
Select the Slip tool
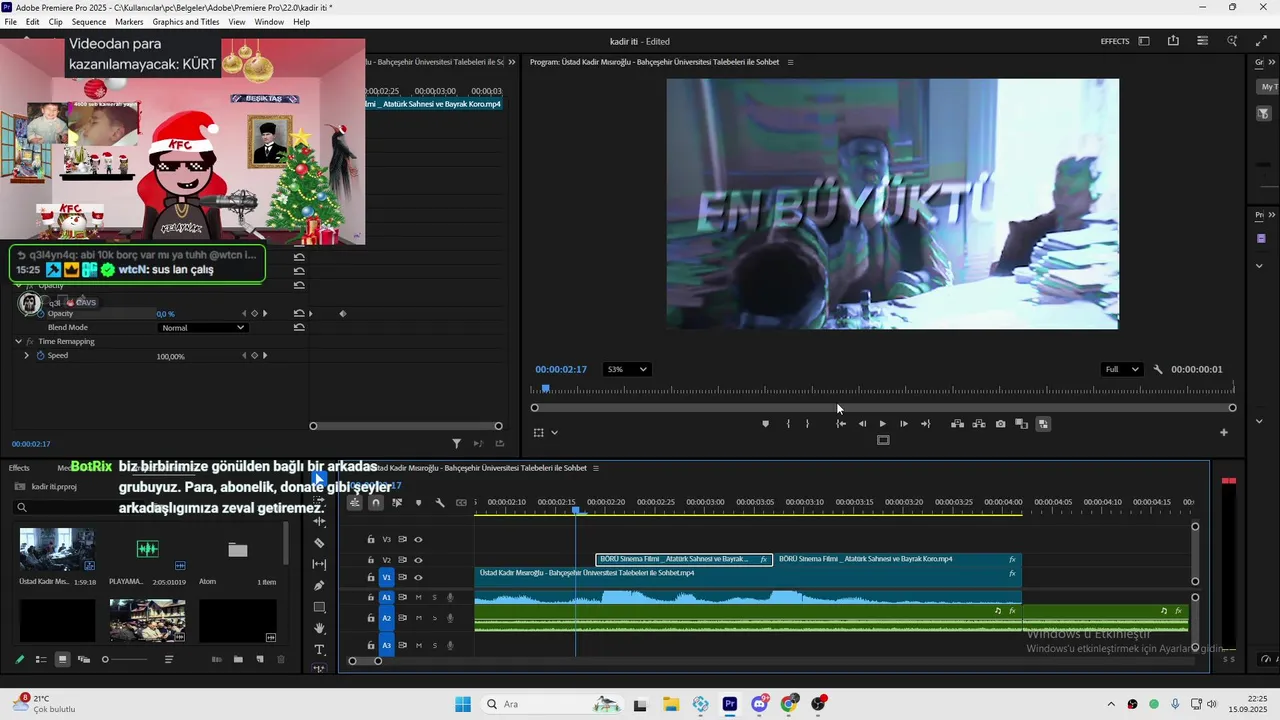pyautogui.click(x=319, y=564)
